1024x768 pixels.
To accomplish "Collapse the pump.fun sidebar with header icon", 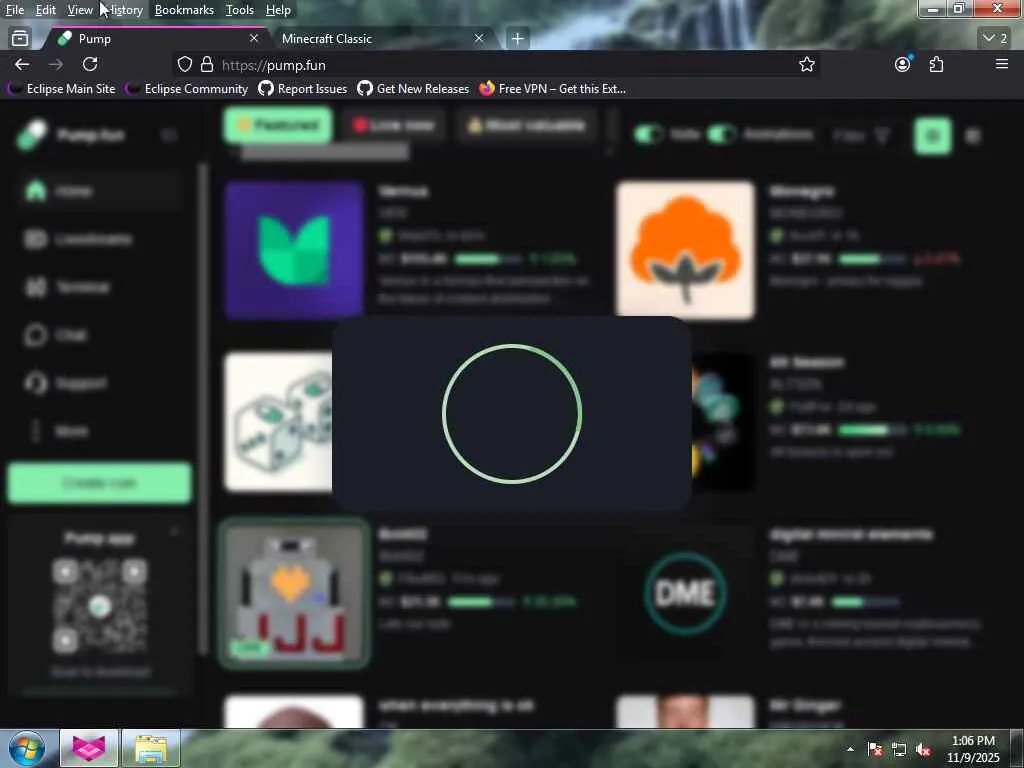I will click(169, 135).
